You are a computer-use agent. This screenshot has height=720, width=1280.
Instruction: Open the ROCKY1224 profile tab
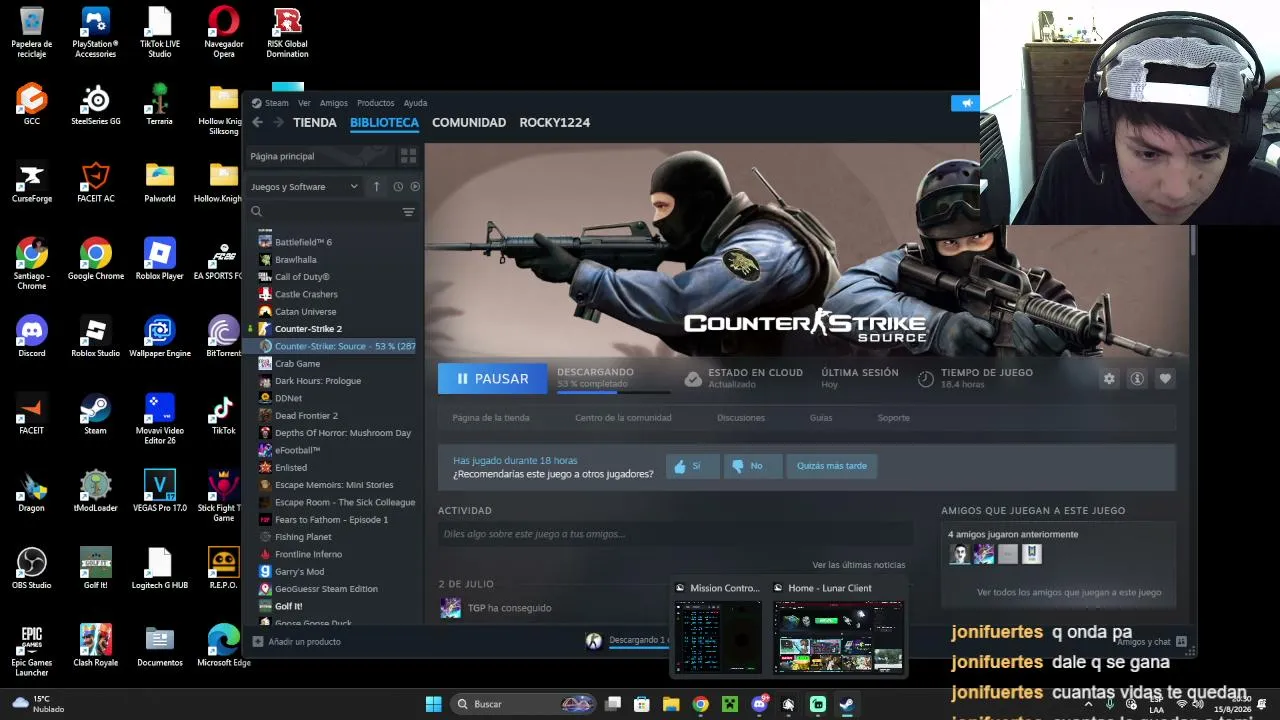tap(555, 123)
